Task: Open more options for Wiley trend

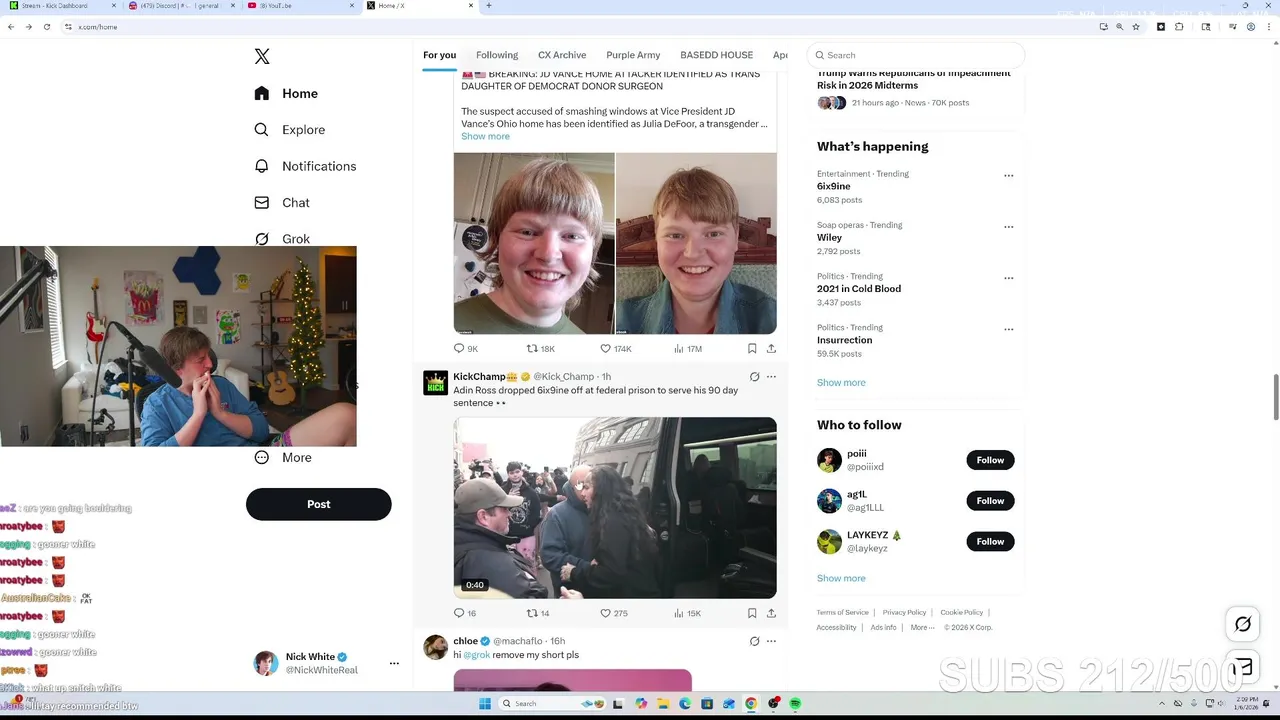Action: [1008, 227]
